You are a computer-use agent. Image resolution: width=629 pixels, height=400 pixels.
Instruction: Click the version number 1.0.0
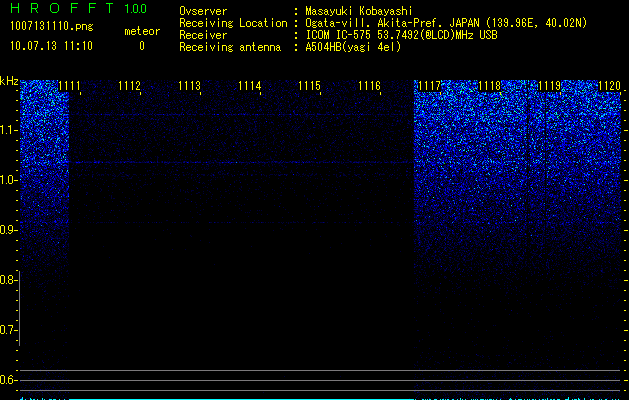136,9
